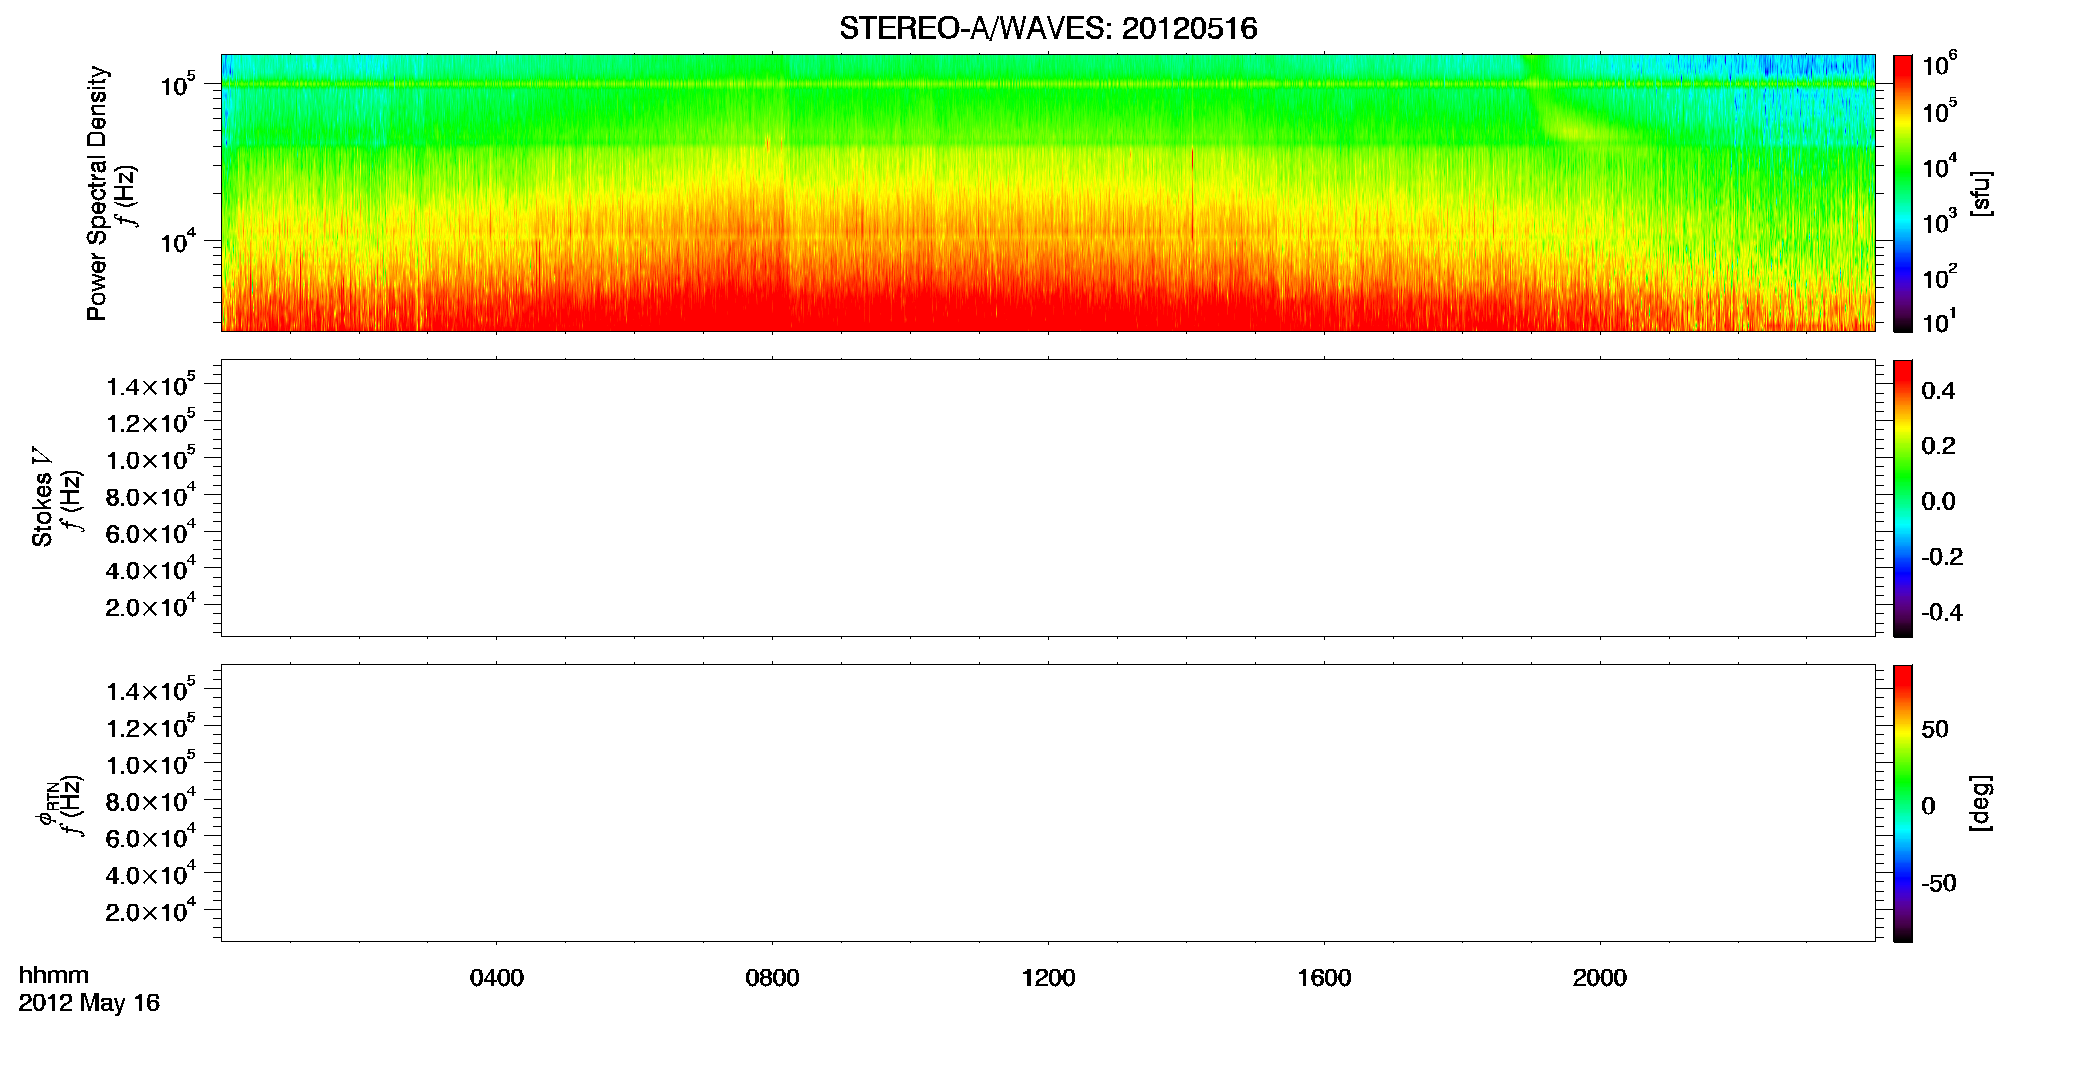2096x1080 pixels.
Task: Select the 1200 time tick label
Action: [x=1048, y=978]
